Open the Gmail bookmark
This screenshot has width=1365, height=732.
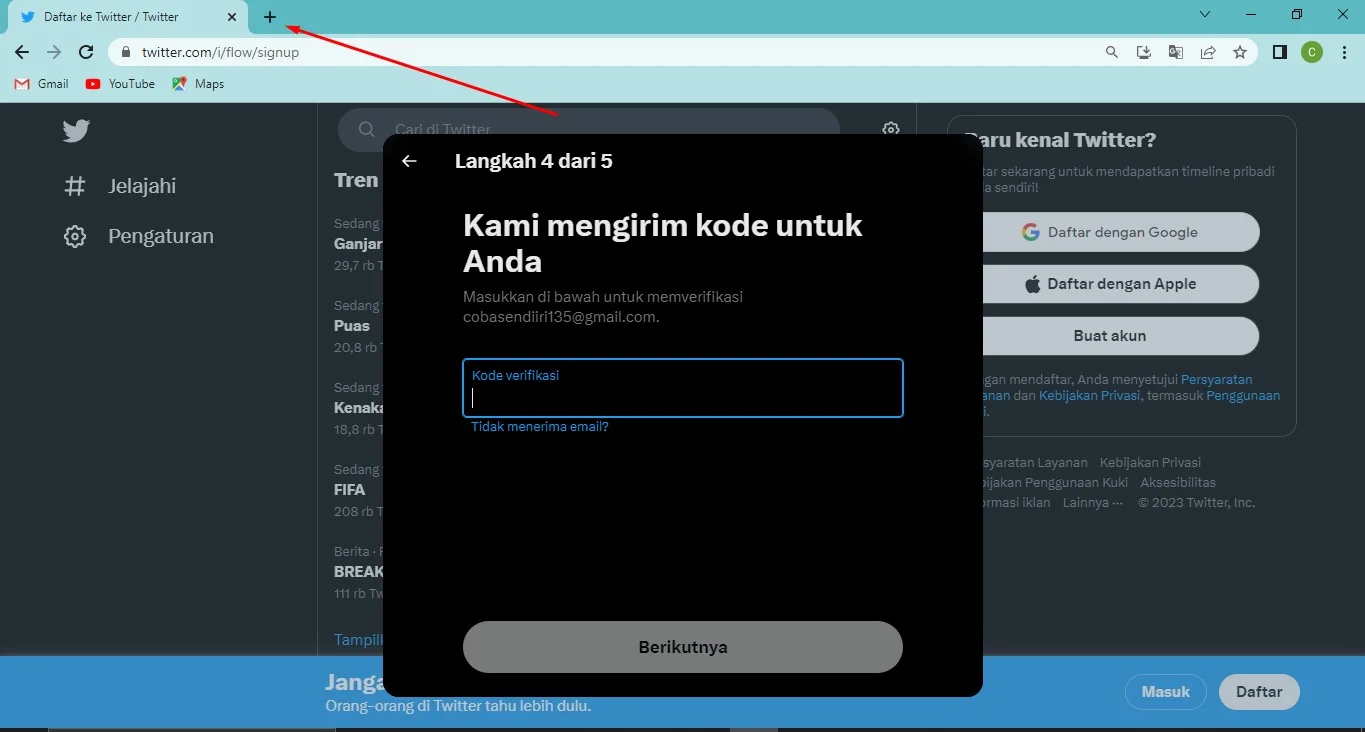[x=42, y=84]
